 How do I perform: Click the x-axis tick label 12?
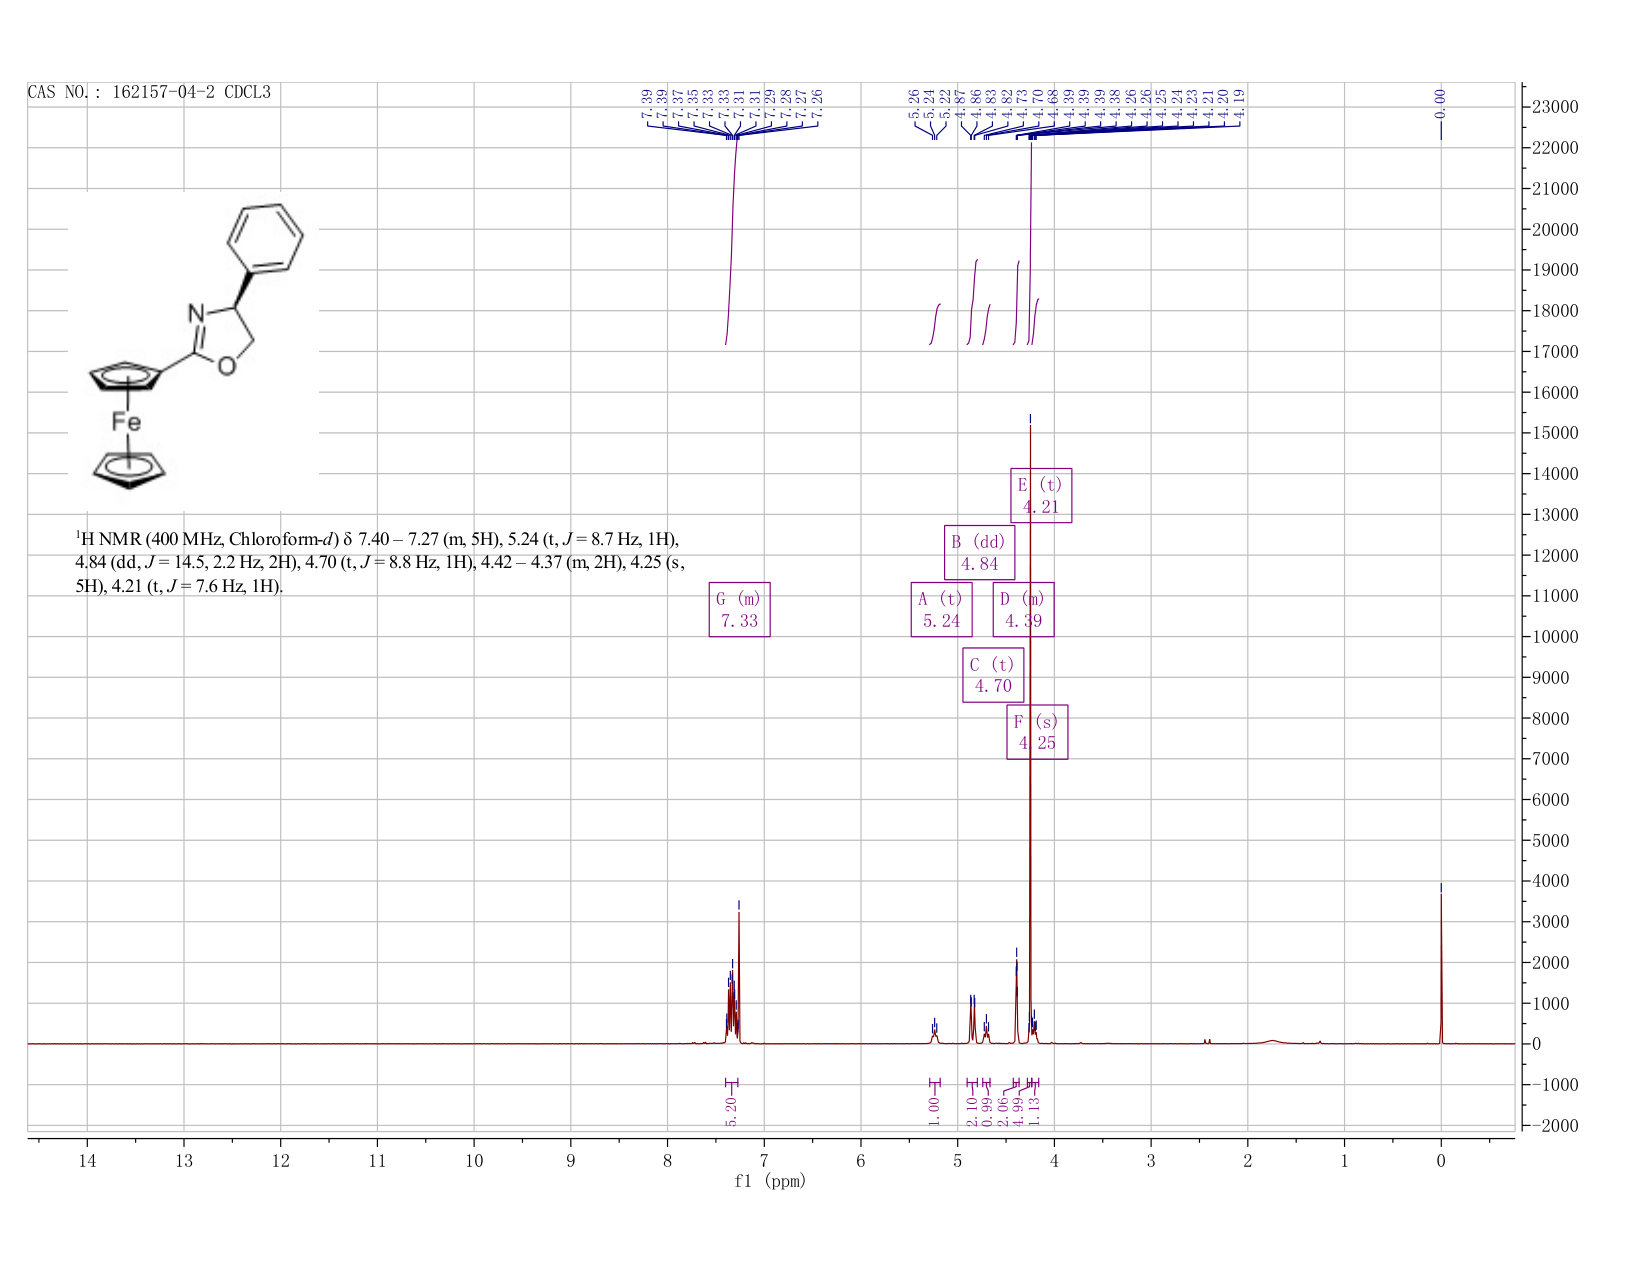coord(280,1160)
